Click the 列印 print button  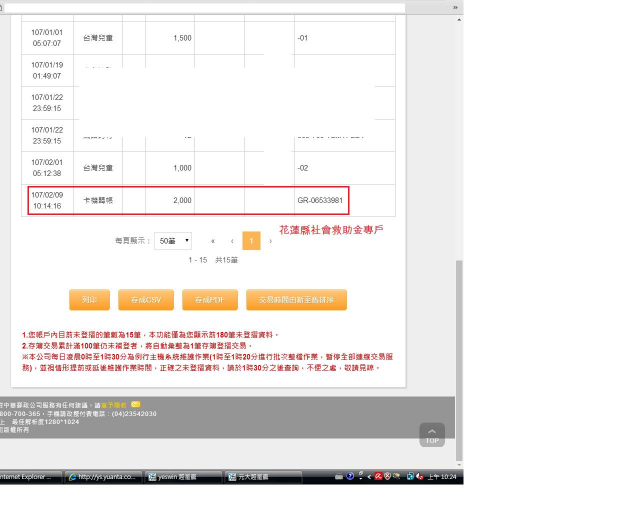tap(89, 299)
